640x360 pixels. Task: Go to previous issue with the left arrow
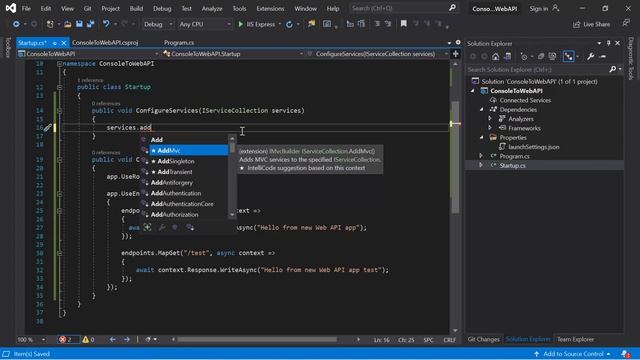[x=112, y=340]
